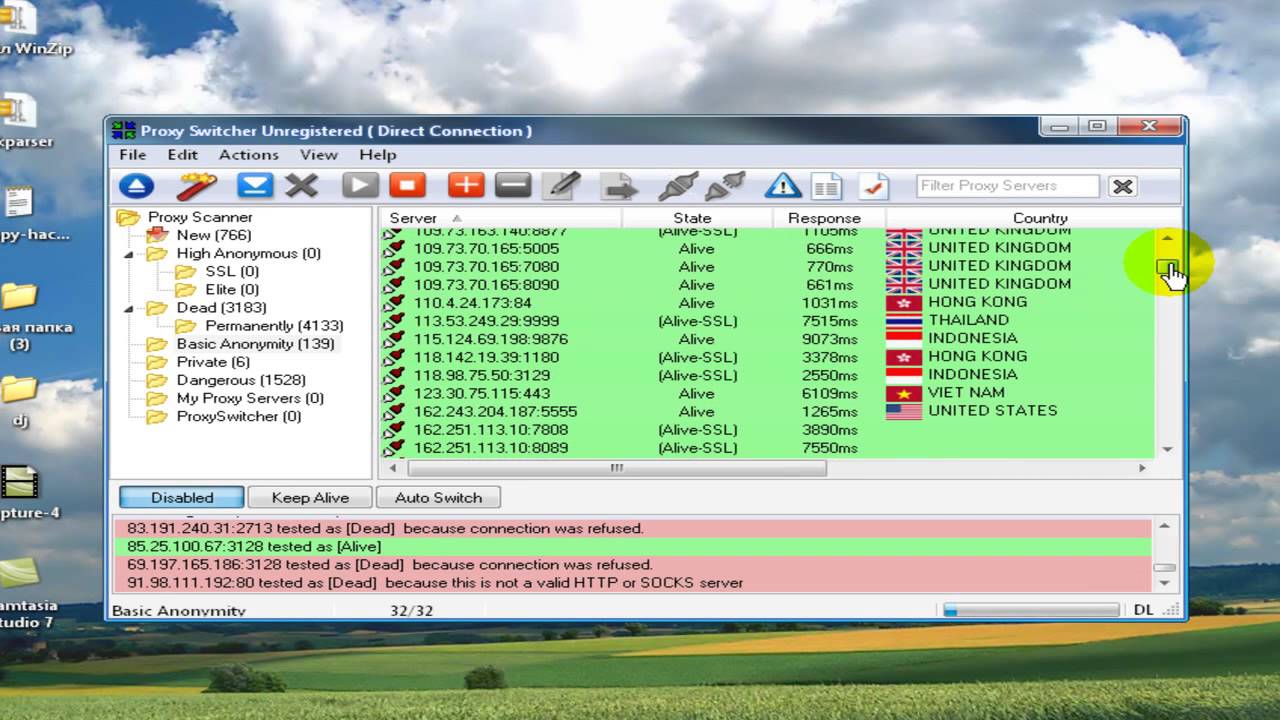Select the My Proxy Servers (0) folder

point(250,398)
